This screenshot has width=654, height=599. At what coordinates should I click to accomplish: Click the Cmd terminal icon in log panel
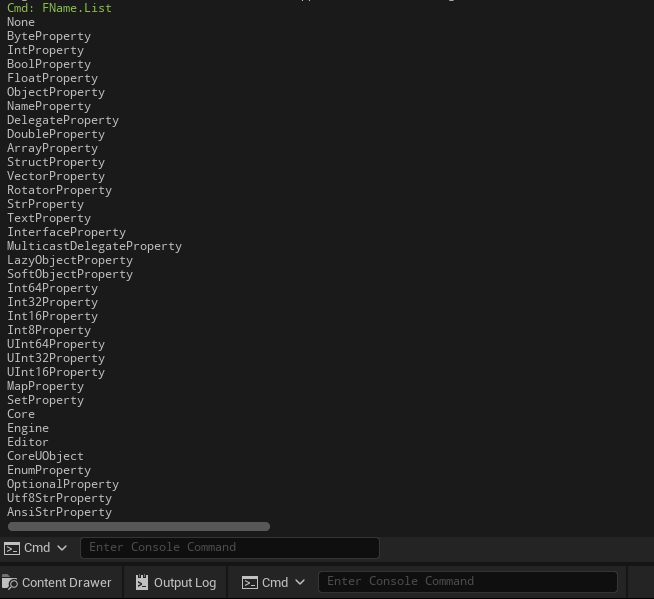pyautogui.click(x=12, y=548)
